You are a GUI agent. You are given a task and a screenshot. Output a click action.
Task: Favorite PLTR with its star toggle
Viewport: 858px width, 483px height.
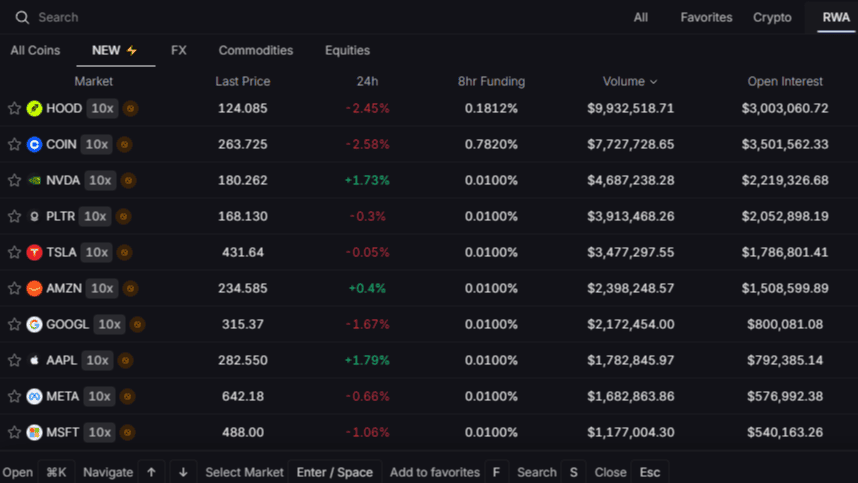(x=14, y=216)
